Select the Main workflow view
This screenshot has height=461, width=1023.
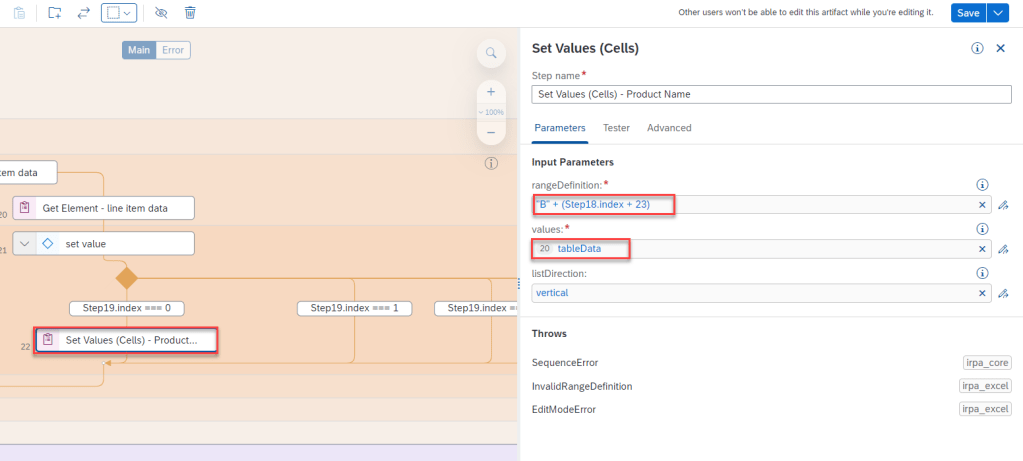click(x=139, y=50)
